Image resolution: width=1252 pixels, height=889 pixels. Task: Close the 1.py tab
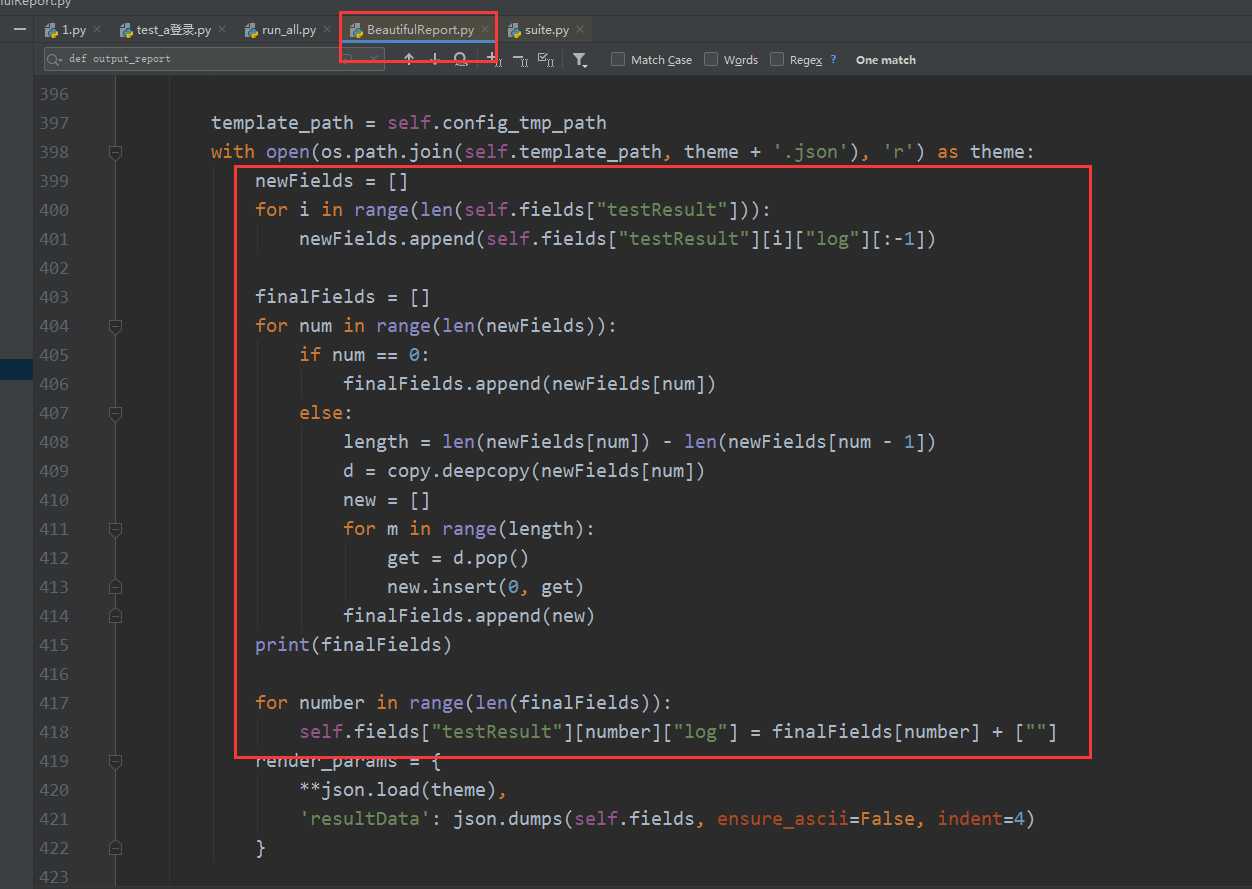click(97, 29)
